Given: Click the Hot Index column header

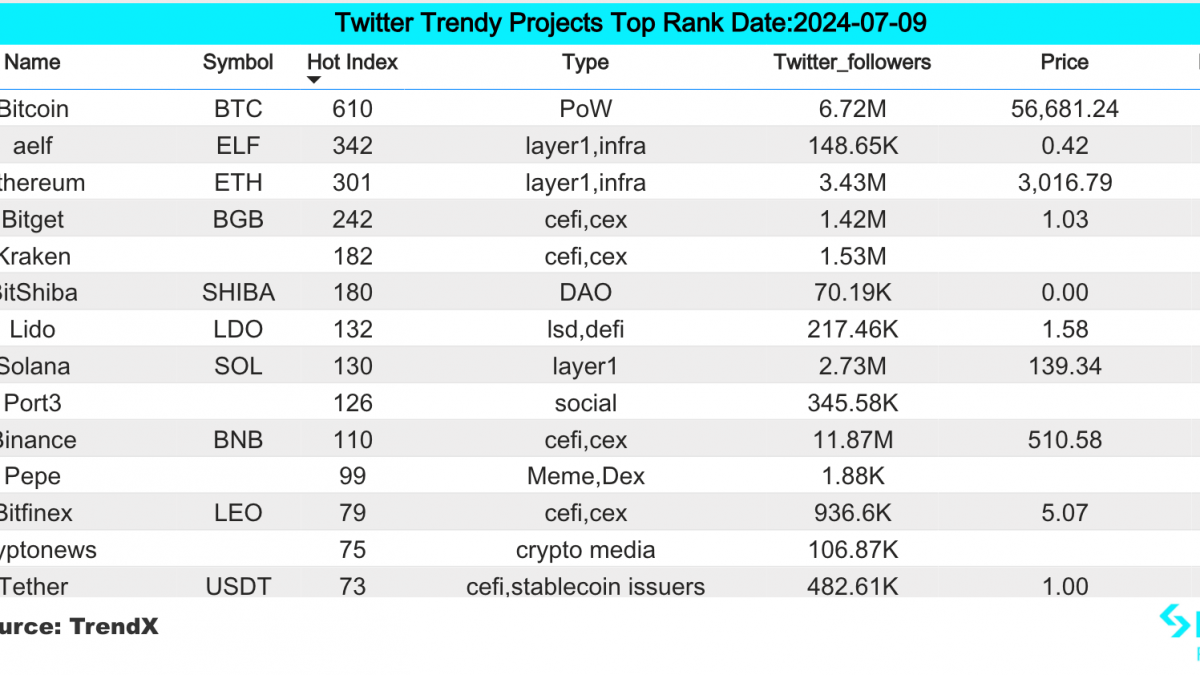Looking at the screenshot, I should click(352, 62).
